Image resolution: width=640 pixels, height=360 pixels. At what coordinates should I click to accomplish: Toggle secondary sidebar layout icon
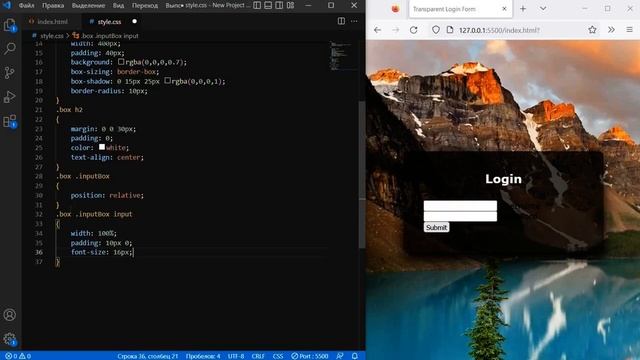pos(279,5)
